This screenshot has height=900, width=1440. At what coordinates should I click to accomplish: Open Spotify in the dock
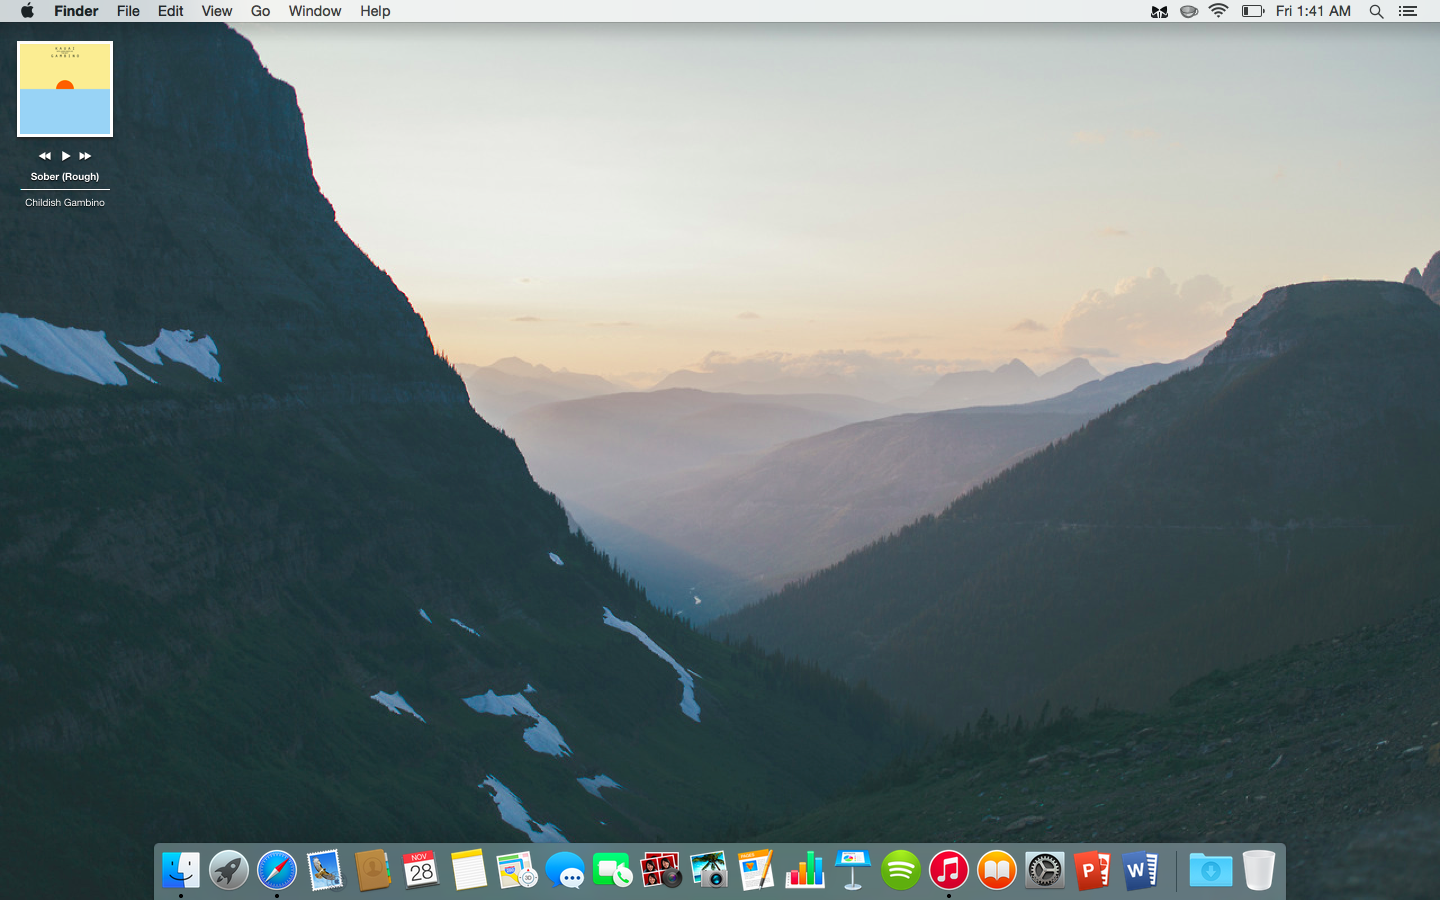click(901, 870)
